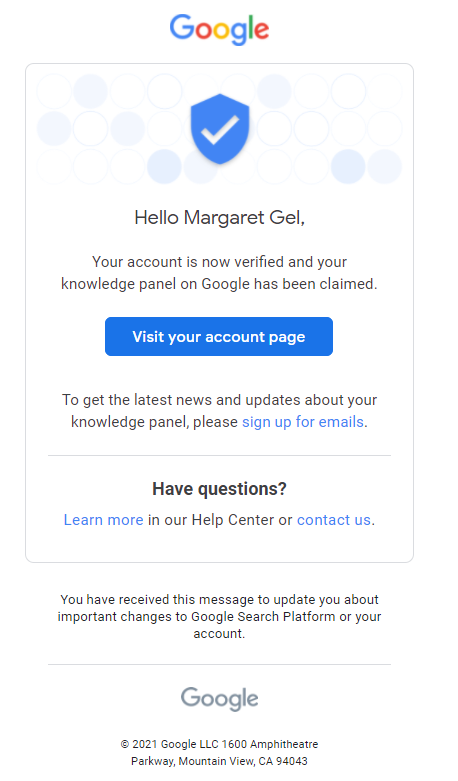This screenshot has width=458, height=781.
Task: Follow the contact us link
Action: [x=334, y=520]
